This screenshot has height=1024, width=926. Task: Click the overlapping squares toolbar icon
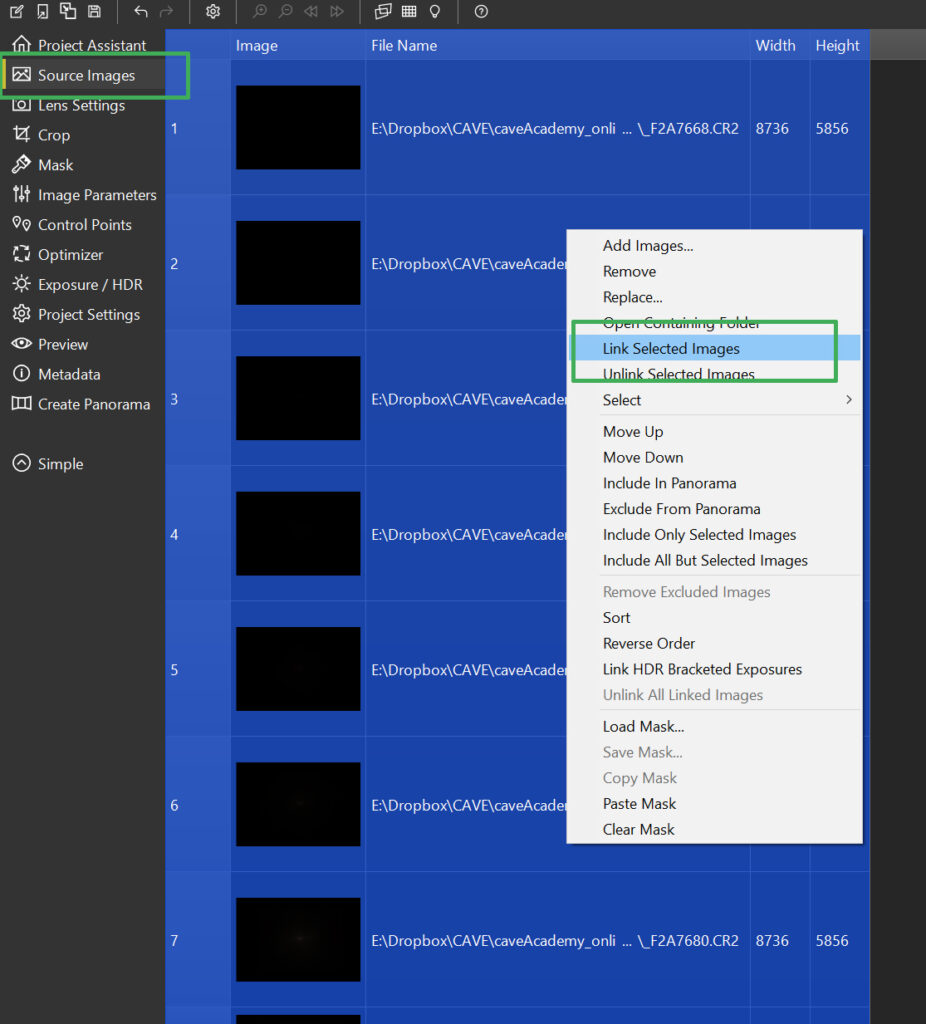pos(68,11)
